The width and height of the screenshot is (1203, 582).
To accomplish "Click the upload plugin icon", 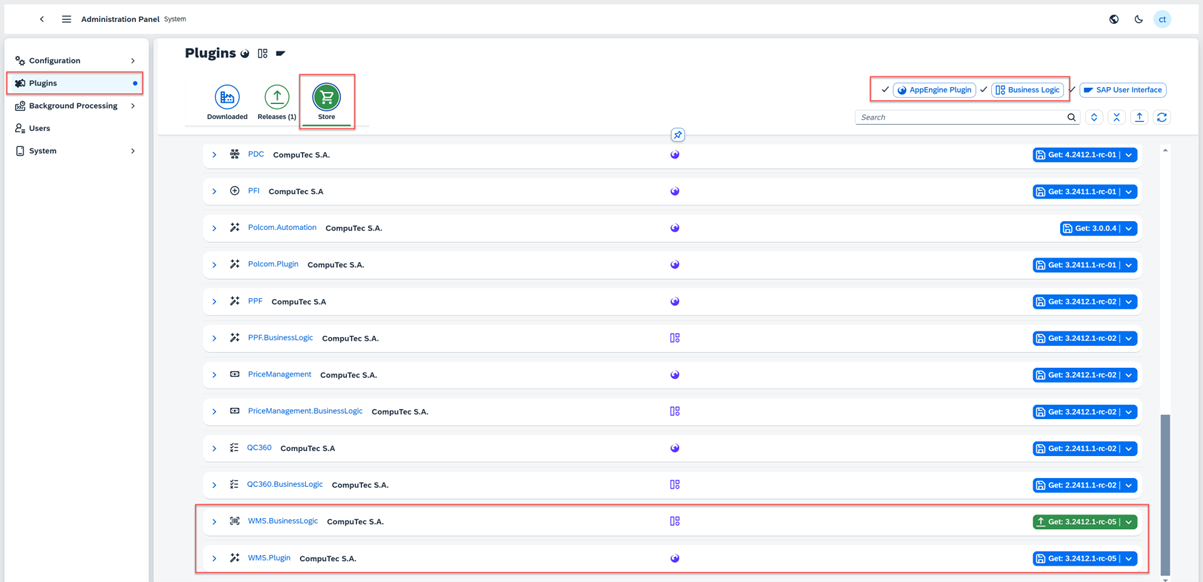I will coord(1139,118).
